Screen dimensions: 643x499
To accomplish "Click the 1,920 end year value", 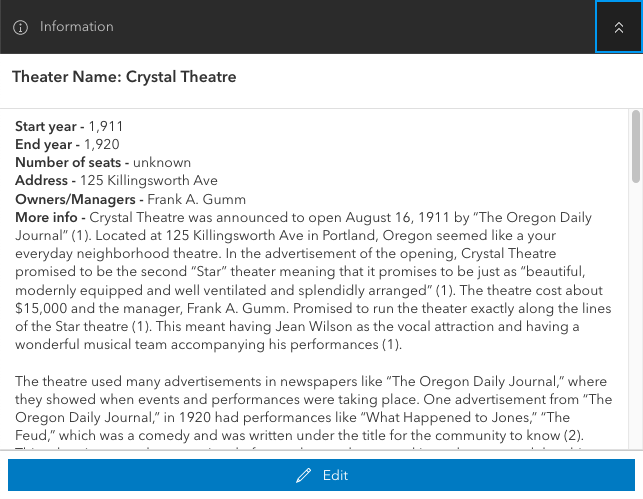I will [x=102, y=145].
